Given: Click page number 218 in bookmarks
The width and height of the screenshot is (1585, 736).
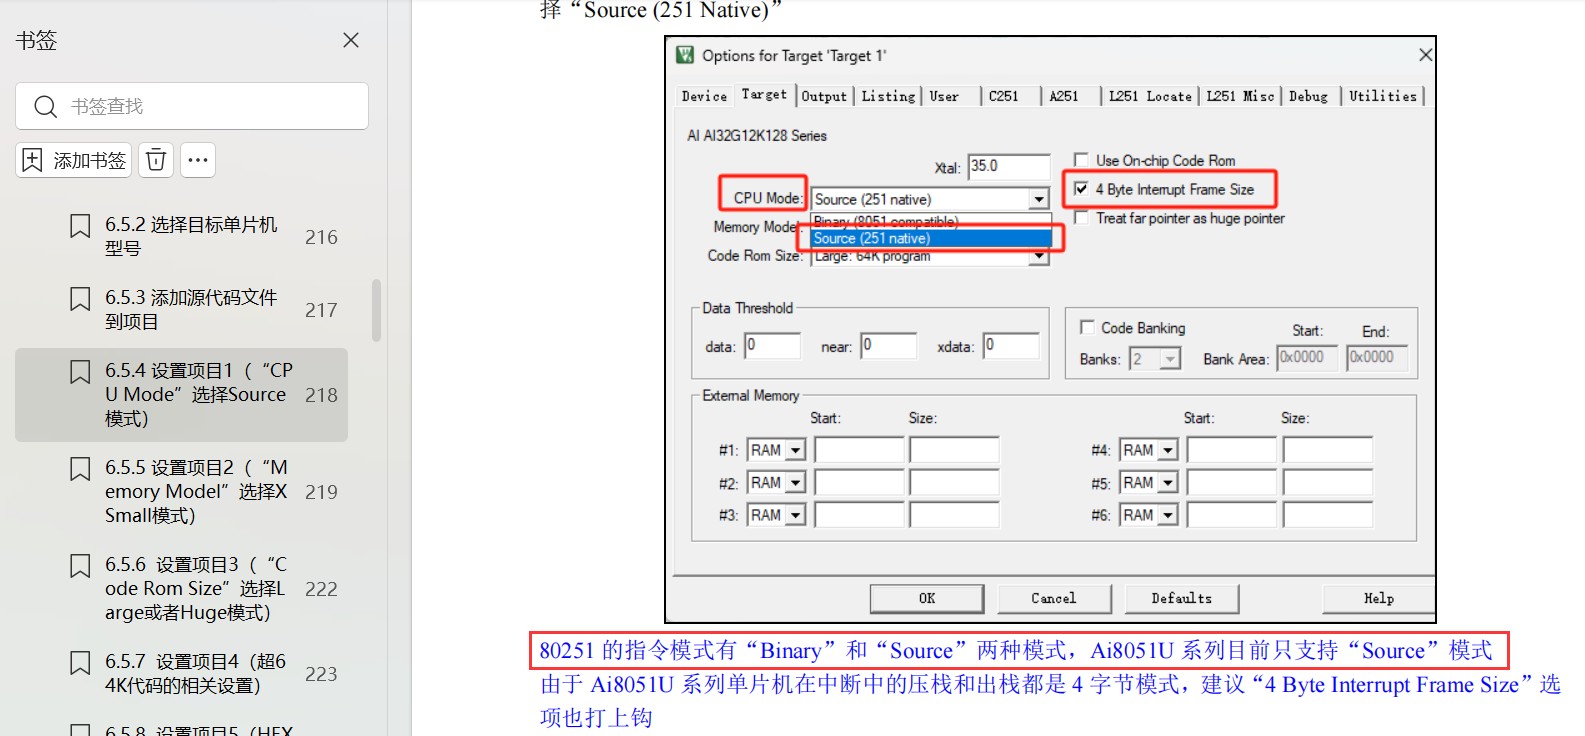Looking at the screenshot, I should pos(321,395).
